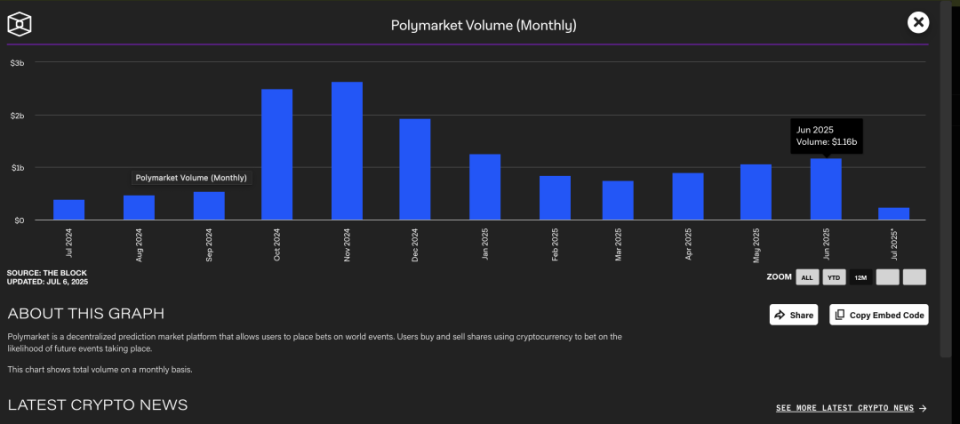This screenshot has width=960, height=424.
Task: Click the Oct 2024 volume bar
Action: coord(277,155)
